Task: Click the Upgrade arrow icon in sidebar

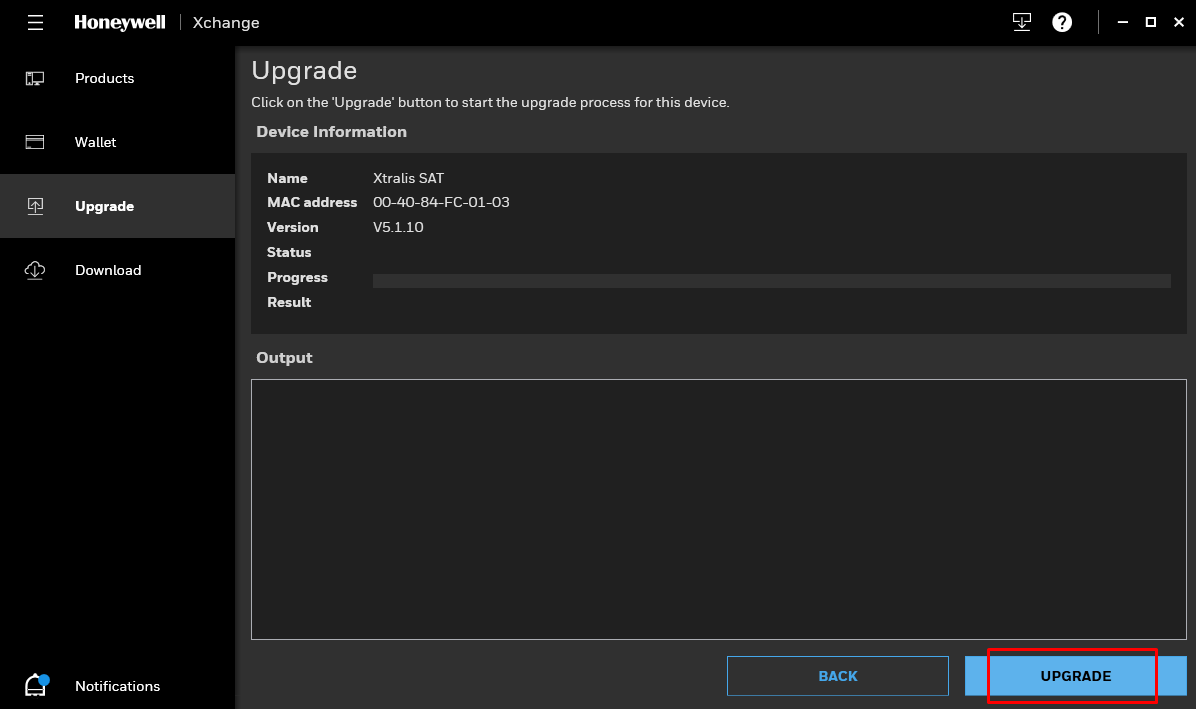Action: [x=35, y=206]
